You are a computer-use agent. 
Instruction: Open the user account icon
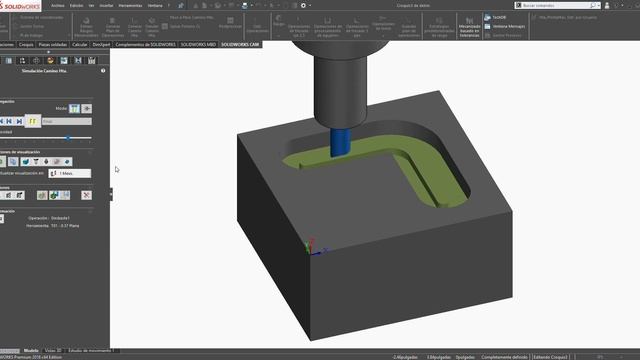click(607, 6)
